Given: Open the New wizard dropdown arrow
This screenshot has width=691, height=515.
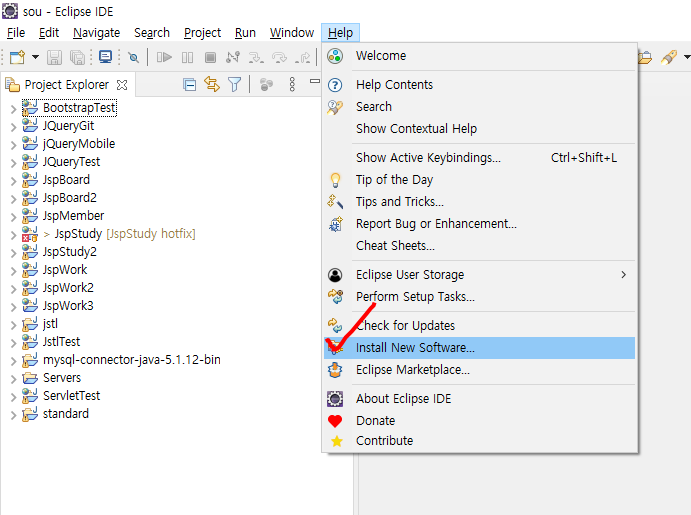Looking at the screenshot, I should (x=35, y=57).
